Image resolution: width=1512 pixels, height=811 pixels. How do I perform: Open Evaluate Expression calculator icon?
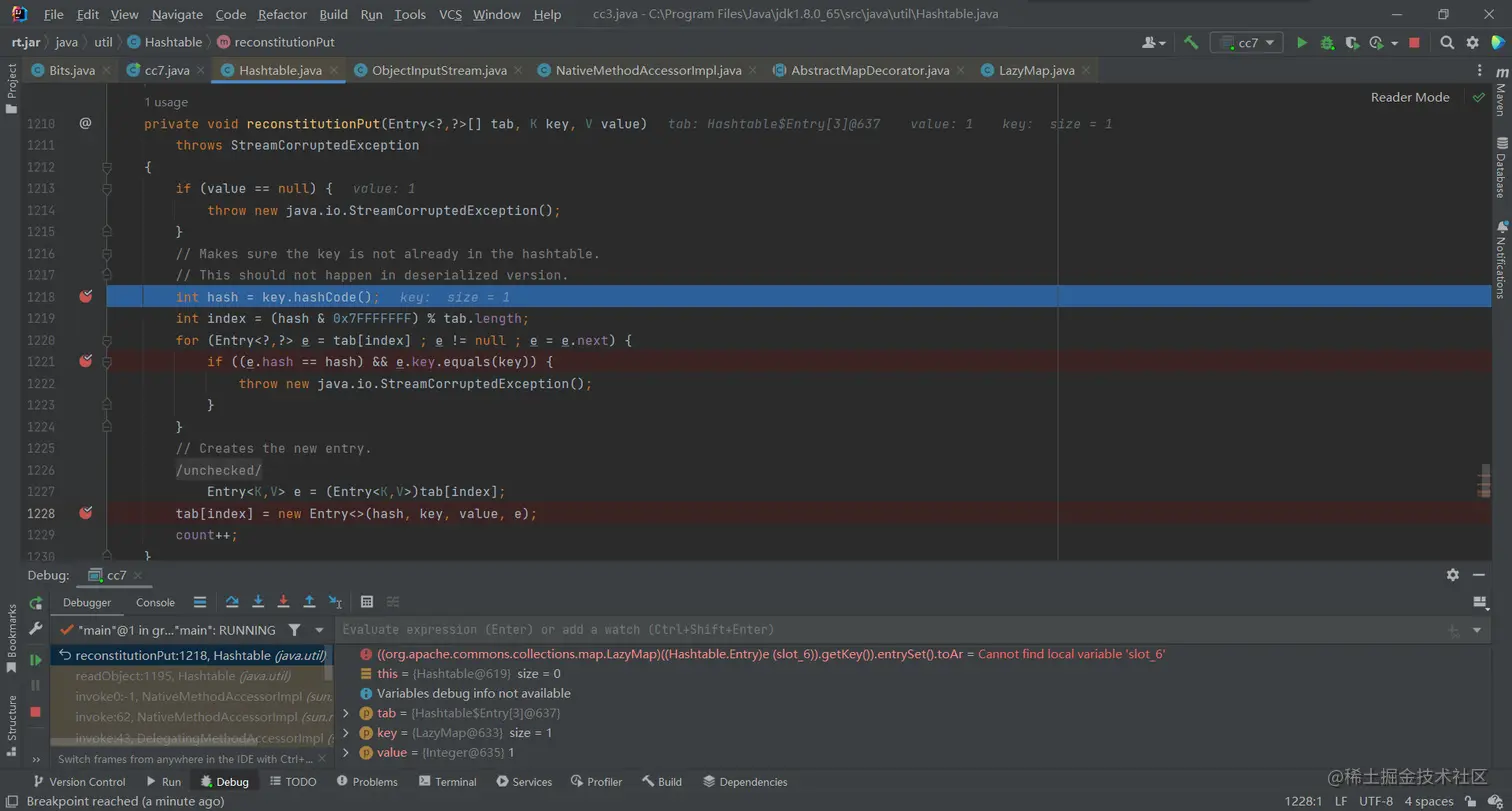click(367, 602)
